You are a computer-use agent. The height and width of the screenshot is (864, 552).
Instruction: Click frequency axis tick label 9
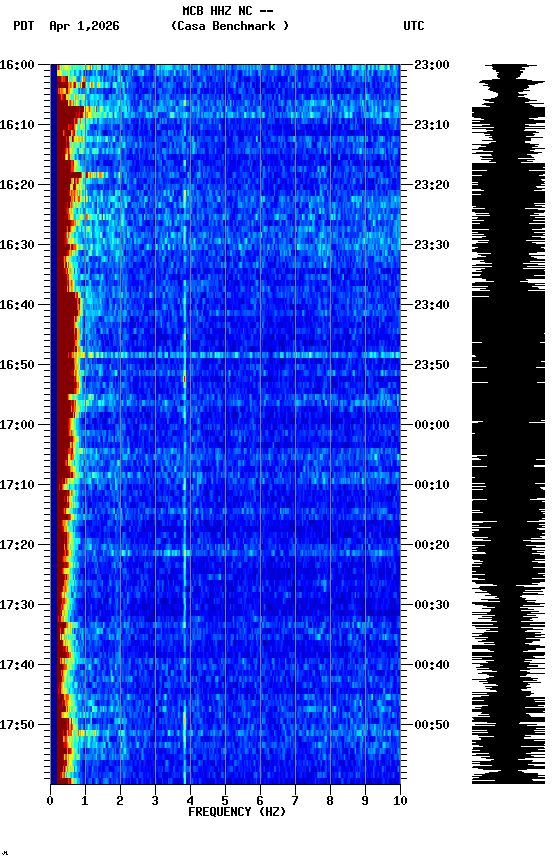tap(365, 801)
